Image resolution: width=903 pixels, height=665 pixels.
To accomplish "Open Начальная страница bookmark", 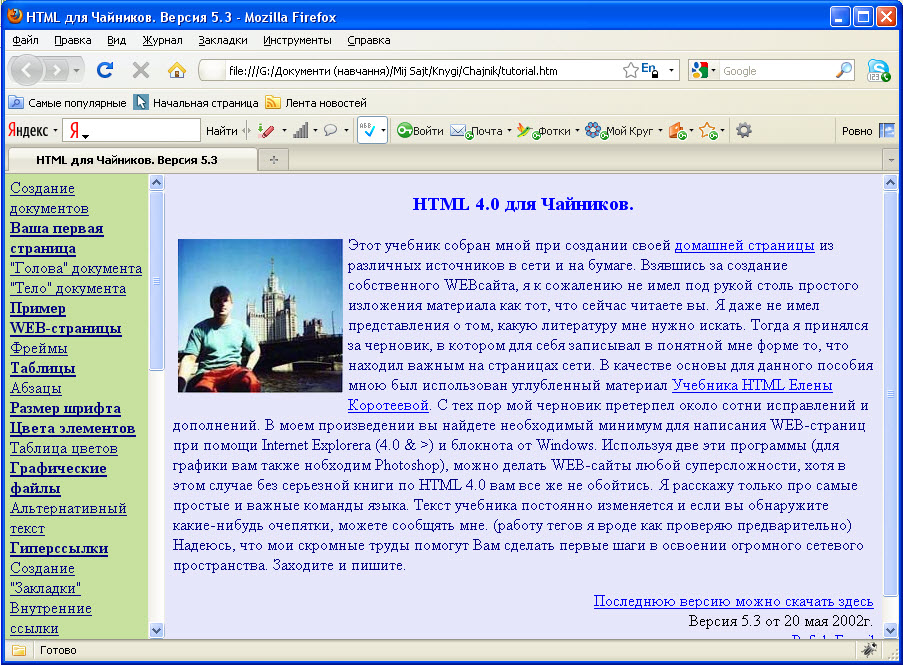I will (196, 102).
